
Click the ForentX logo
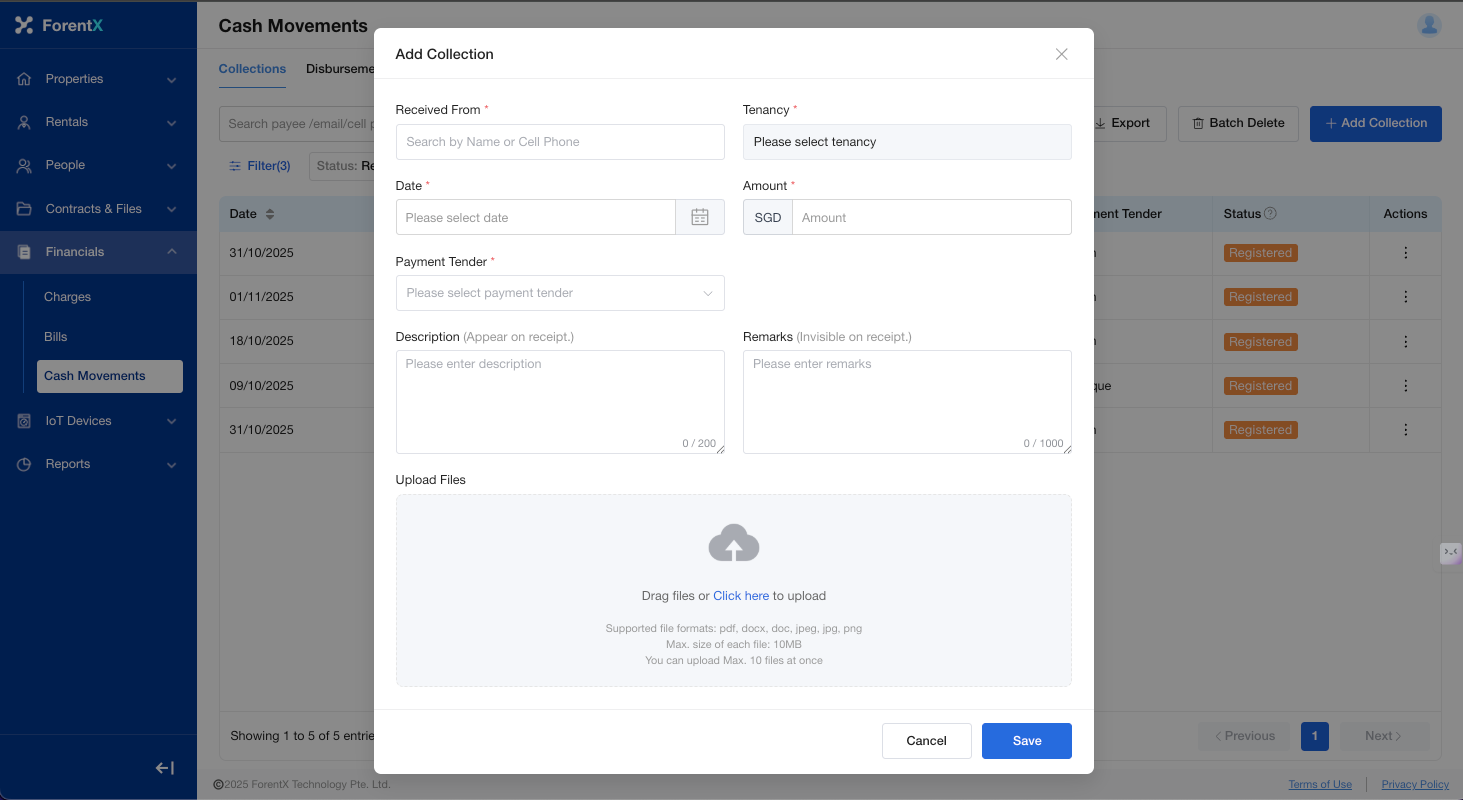coord(59,25)
